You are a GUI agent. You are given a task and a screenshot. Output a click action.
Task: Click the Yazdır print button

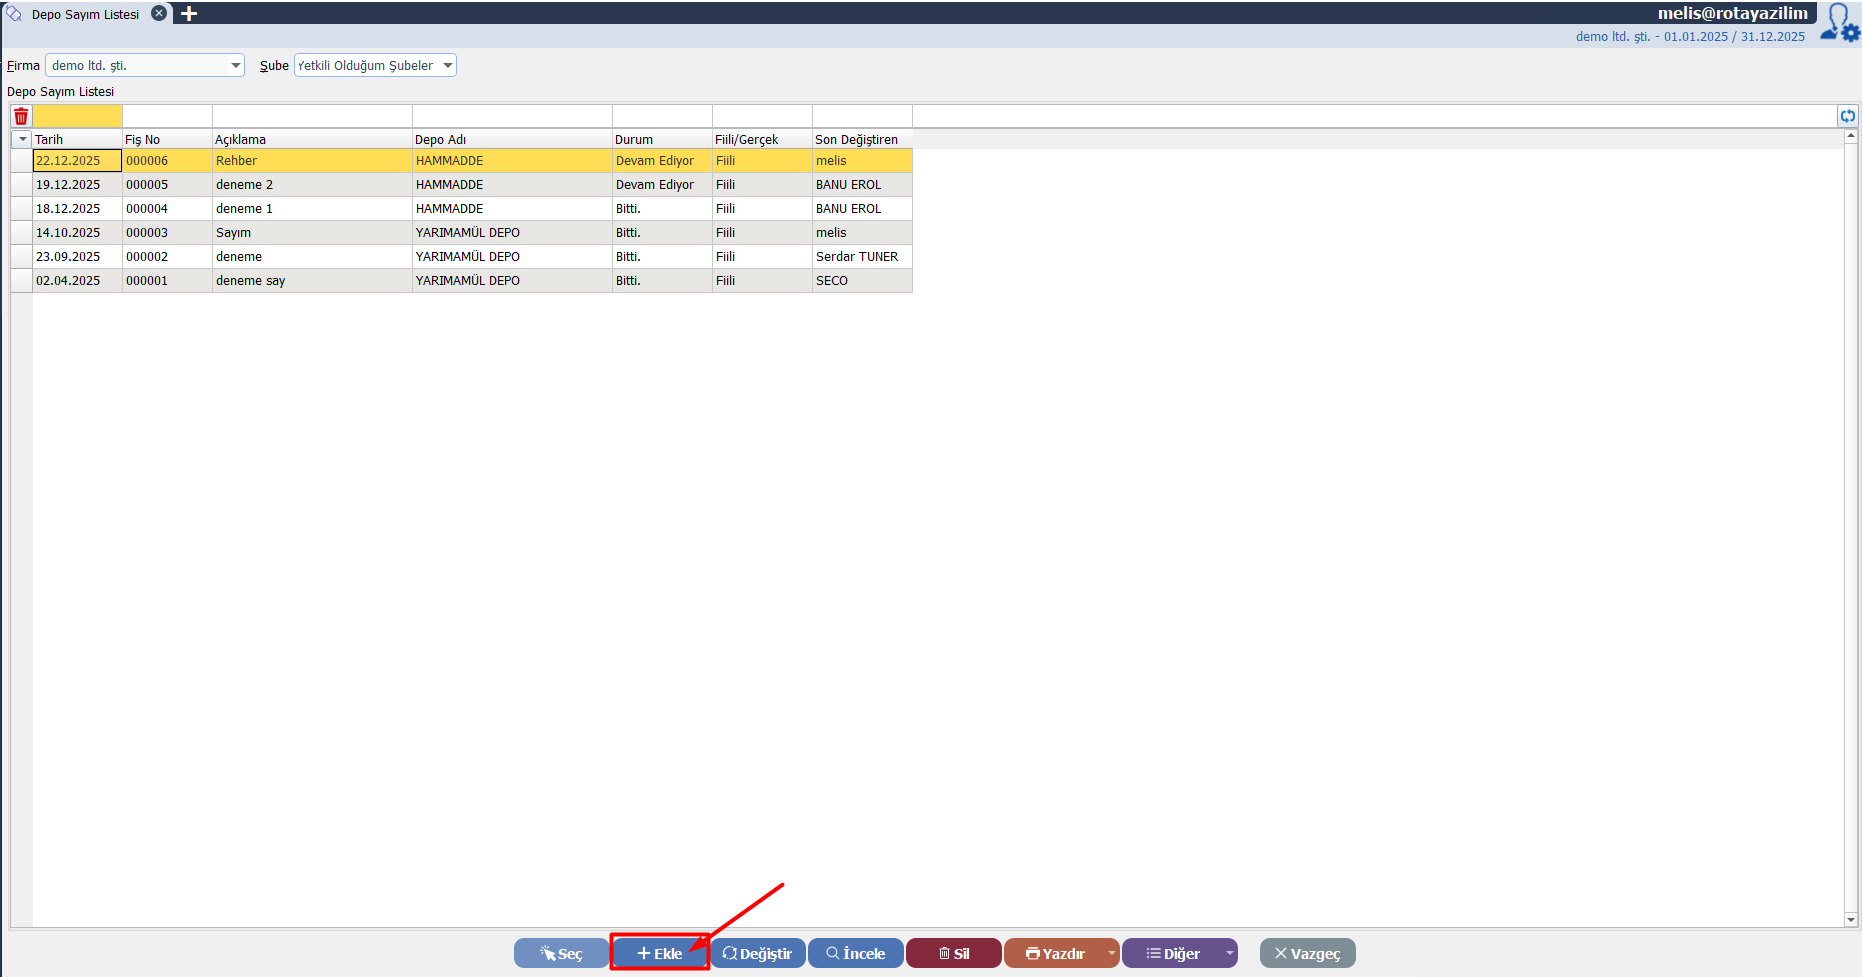coord(1054,953)
